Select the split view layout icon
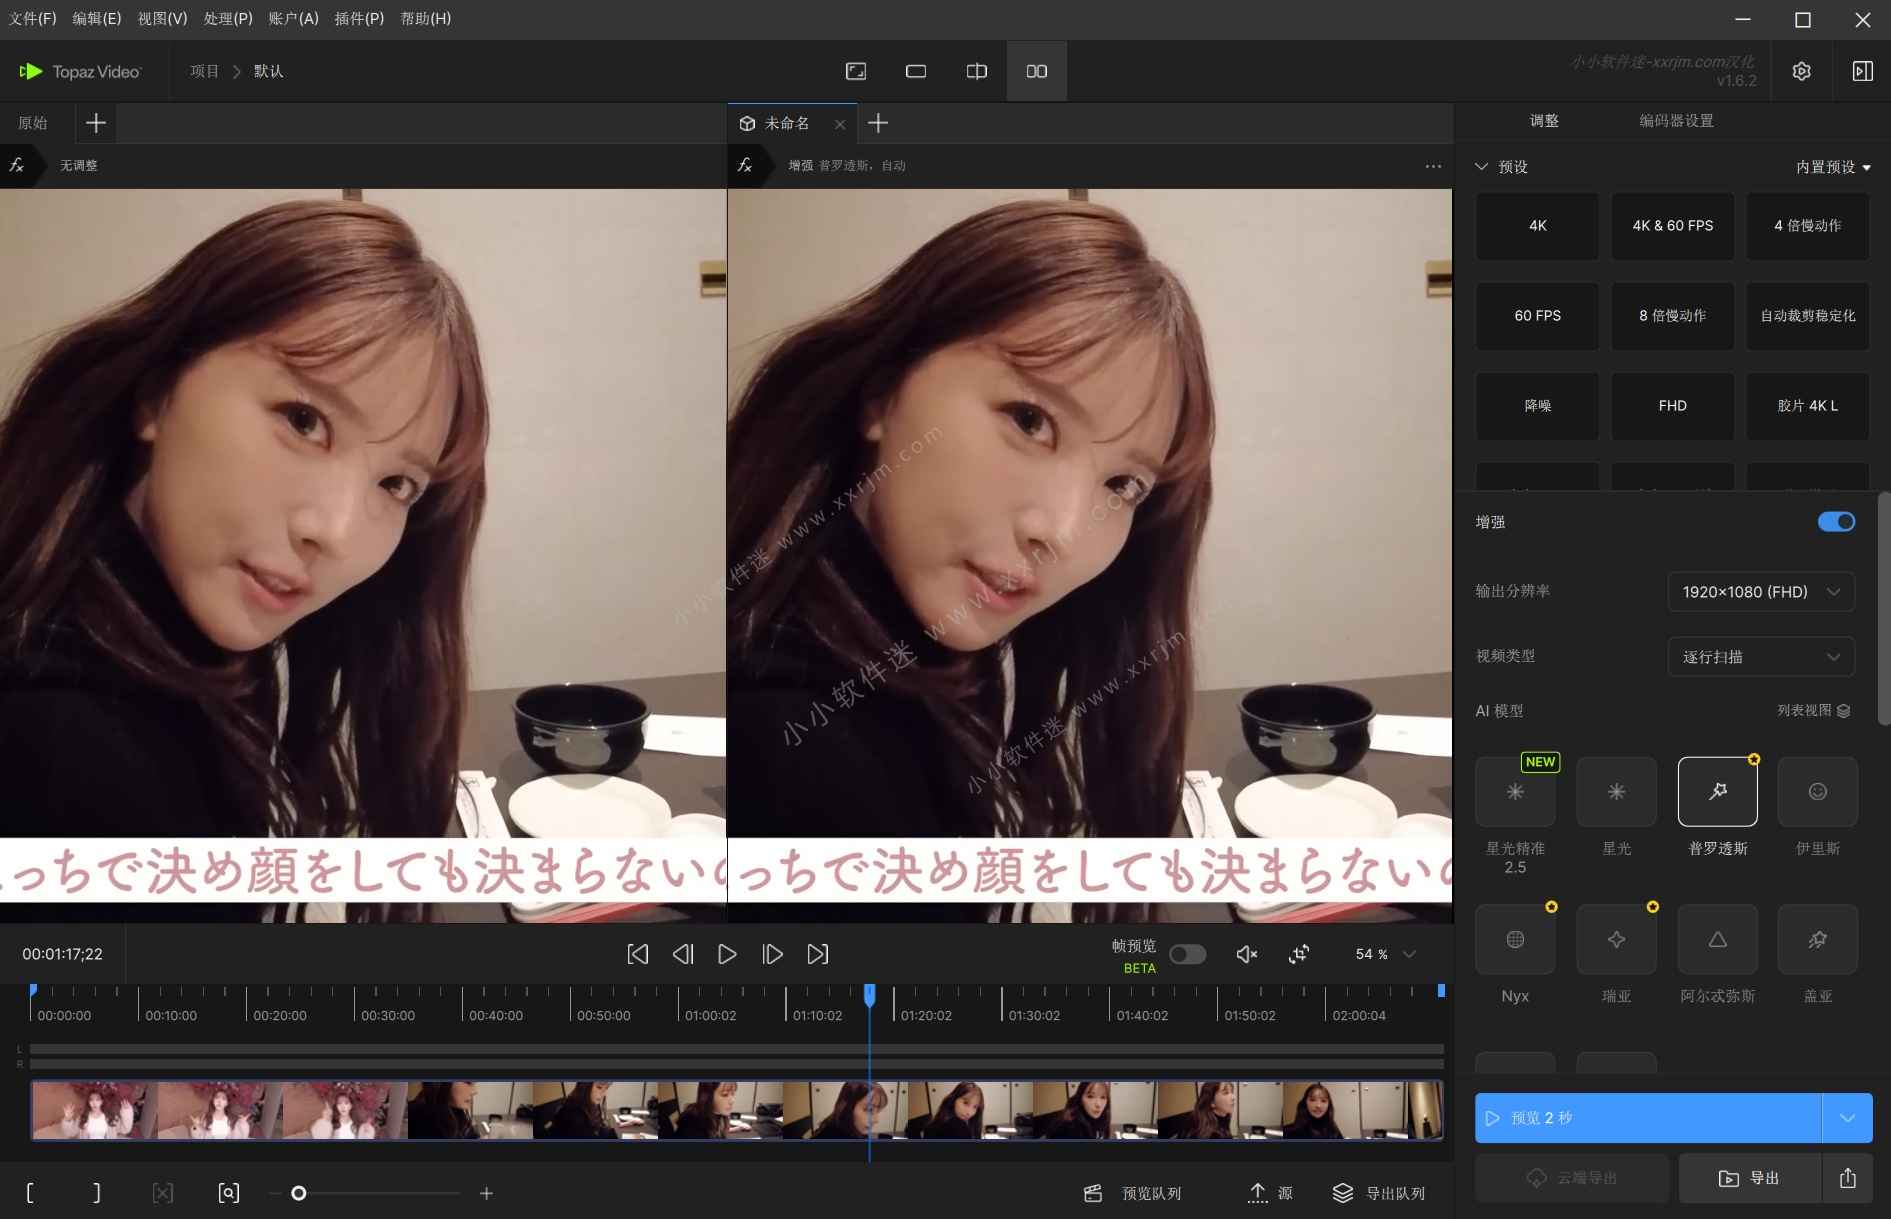 tap(977, 71)
